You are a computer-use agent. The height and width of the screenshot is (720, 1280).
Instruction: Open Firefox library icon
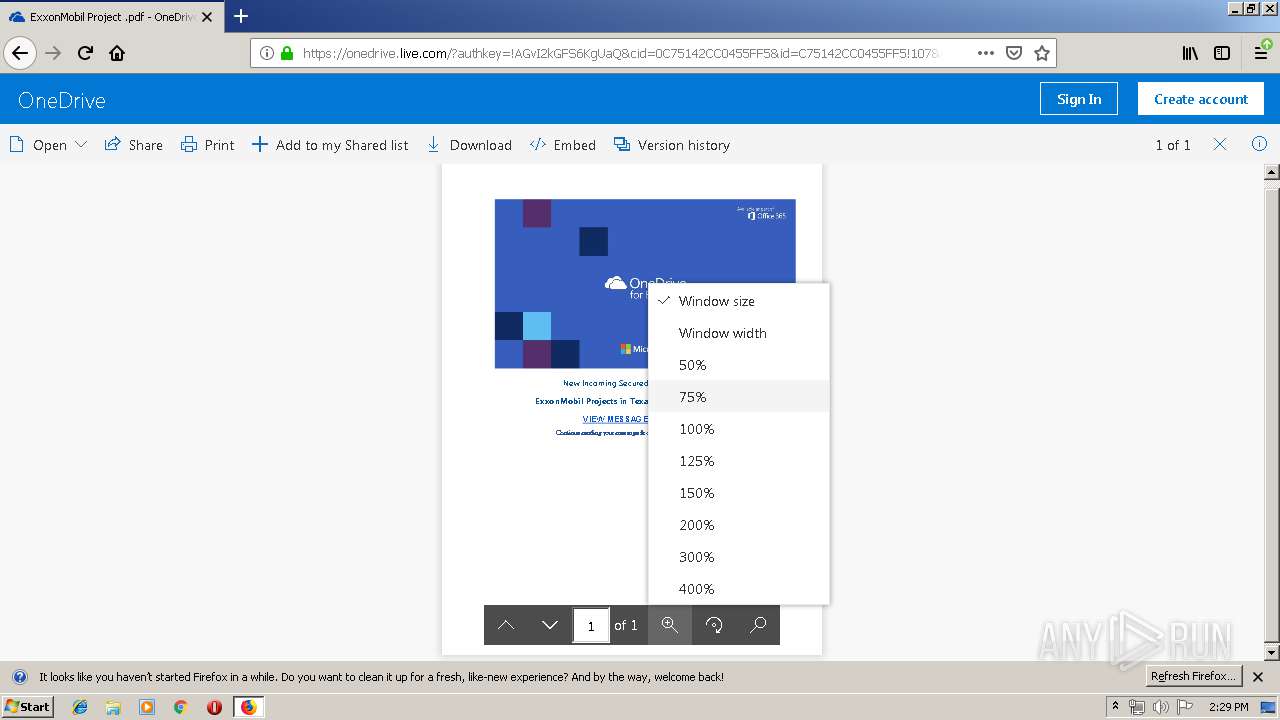pyautogui.click(x=1190, y=53)
